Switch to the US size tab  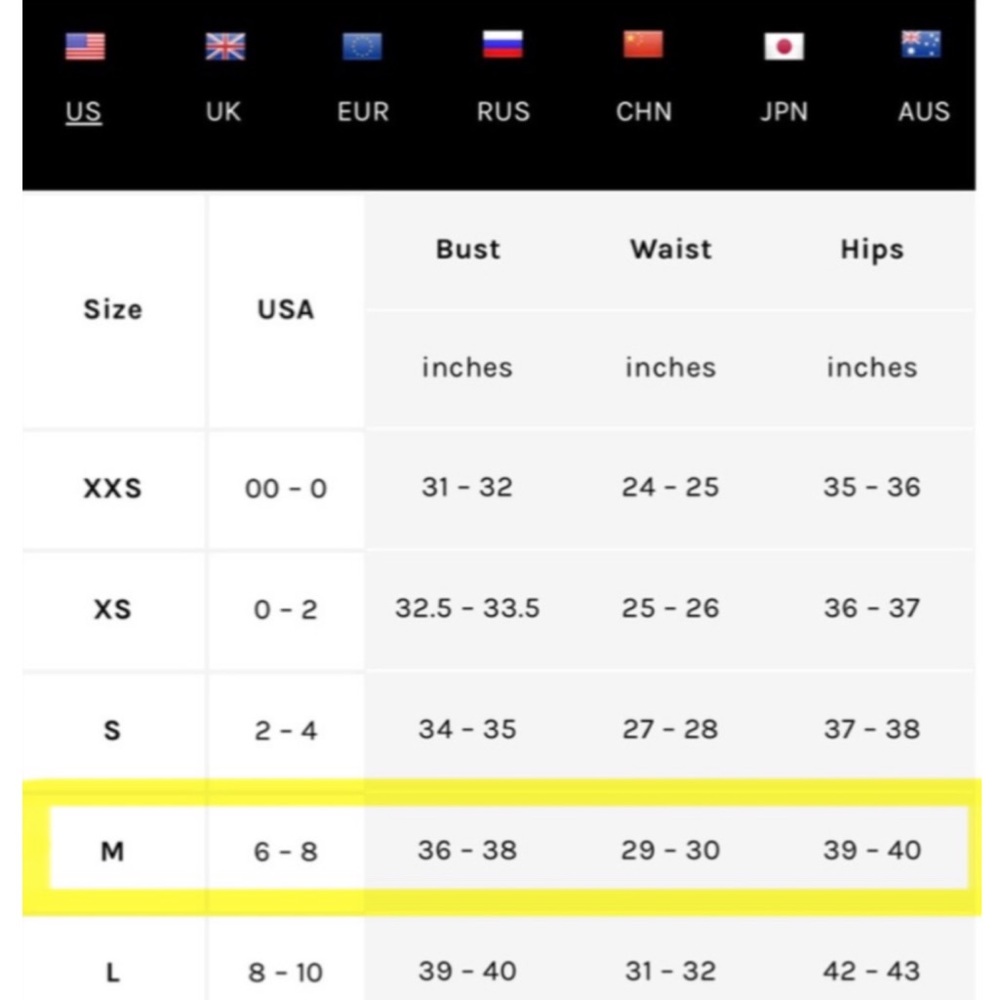(x=84, y=112)
